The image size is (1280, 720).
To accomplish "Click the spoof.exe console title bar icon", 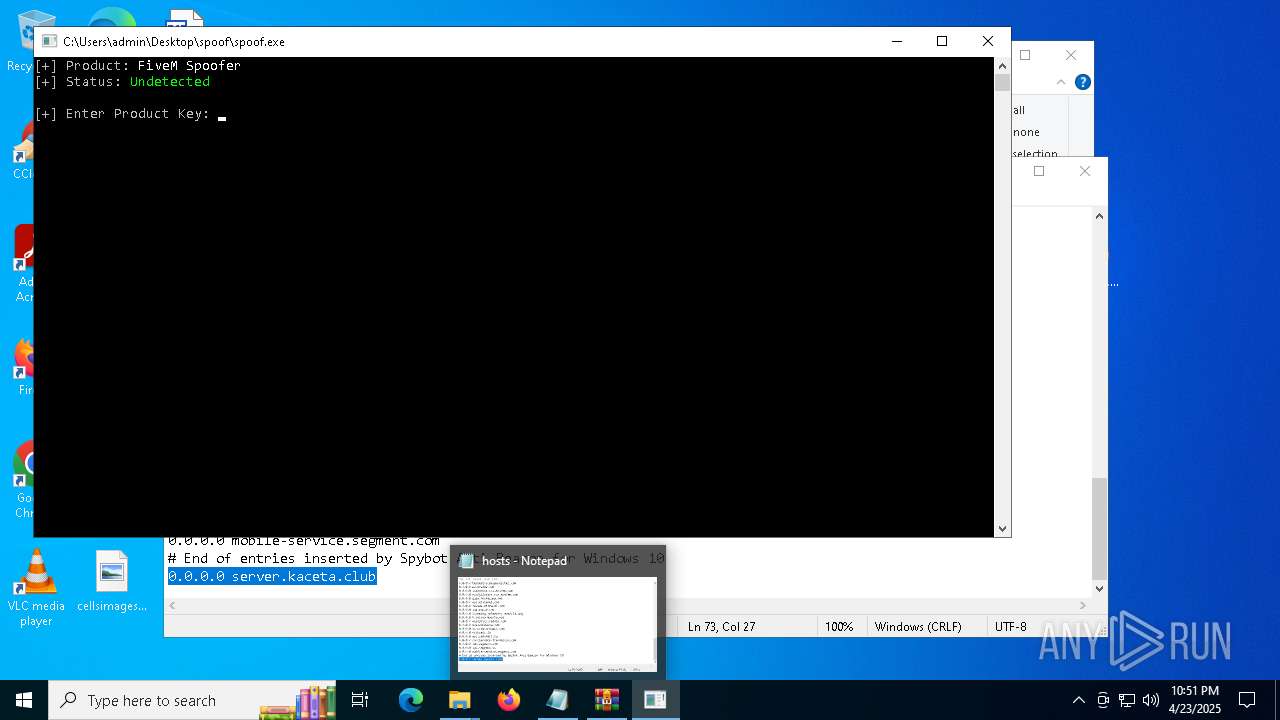I will [x=48, y=42].
